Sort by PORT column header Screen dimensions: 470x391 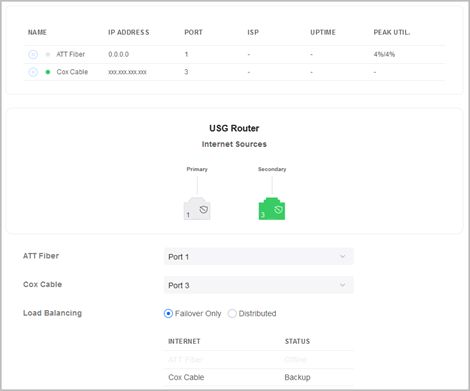click(x=193, y=32)
